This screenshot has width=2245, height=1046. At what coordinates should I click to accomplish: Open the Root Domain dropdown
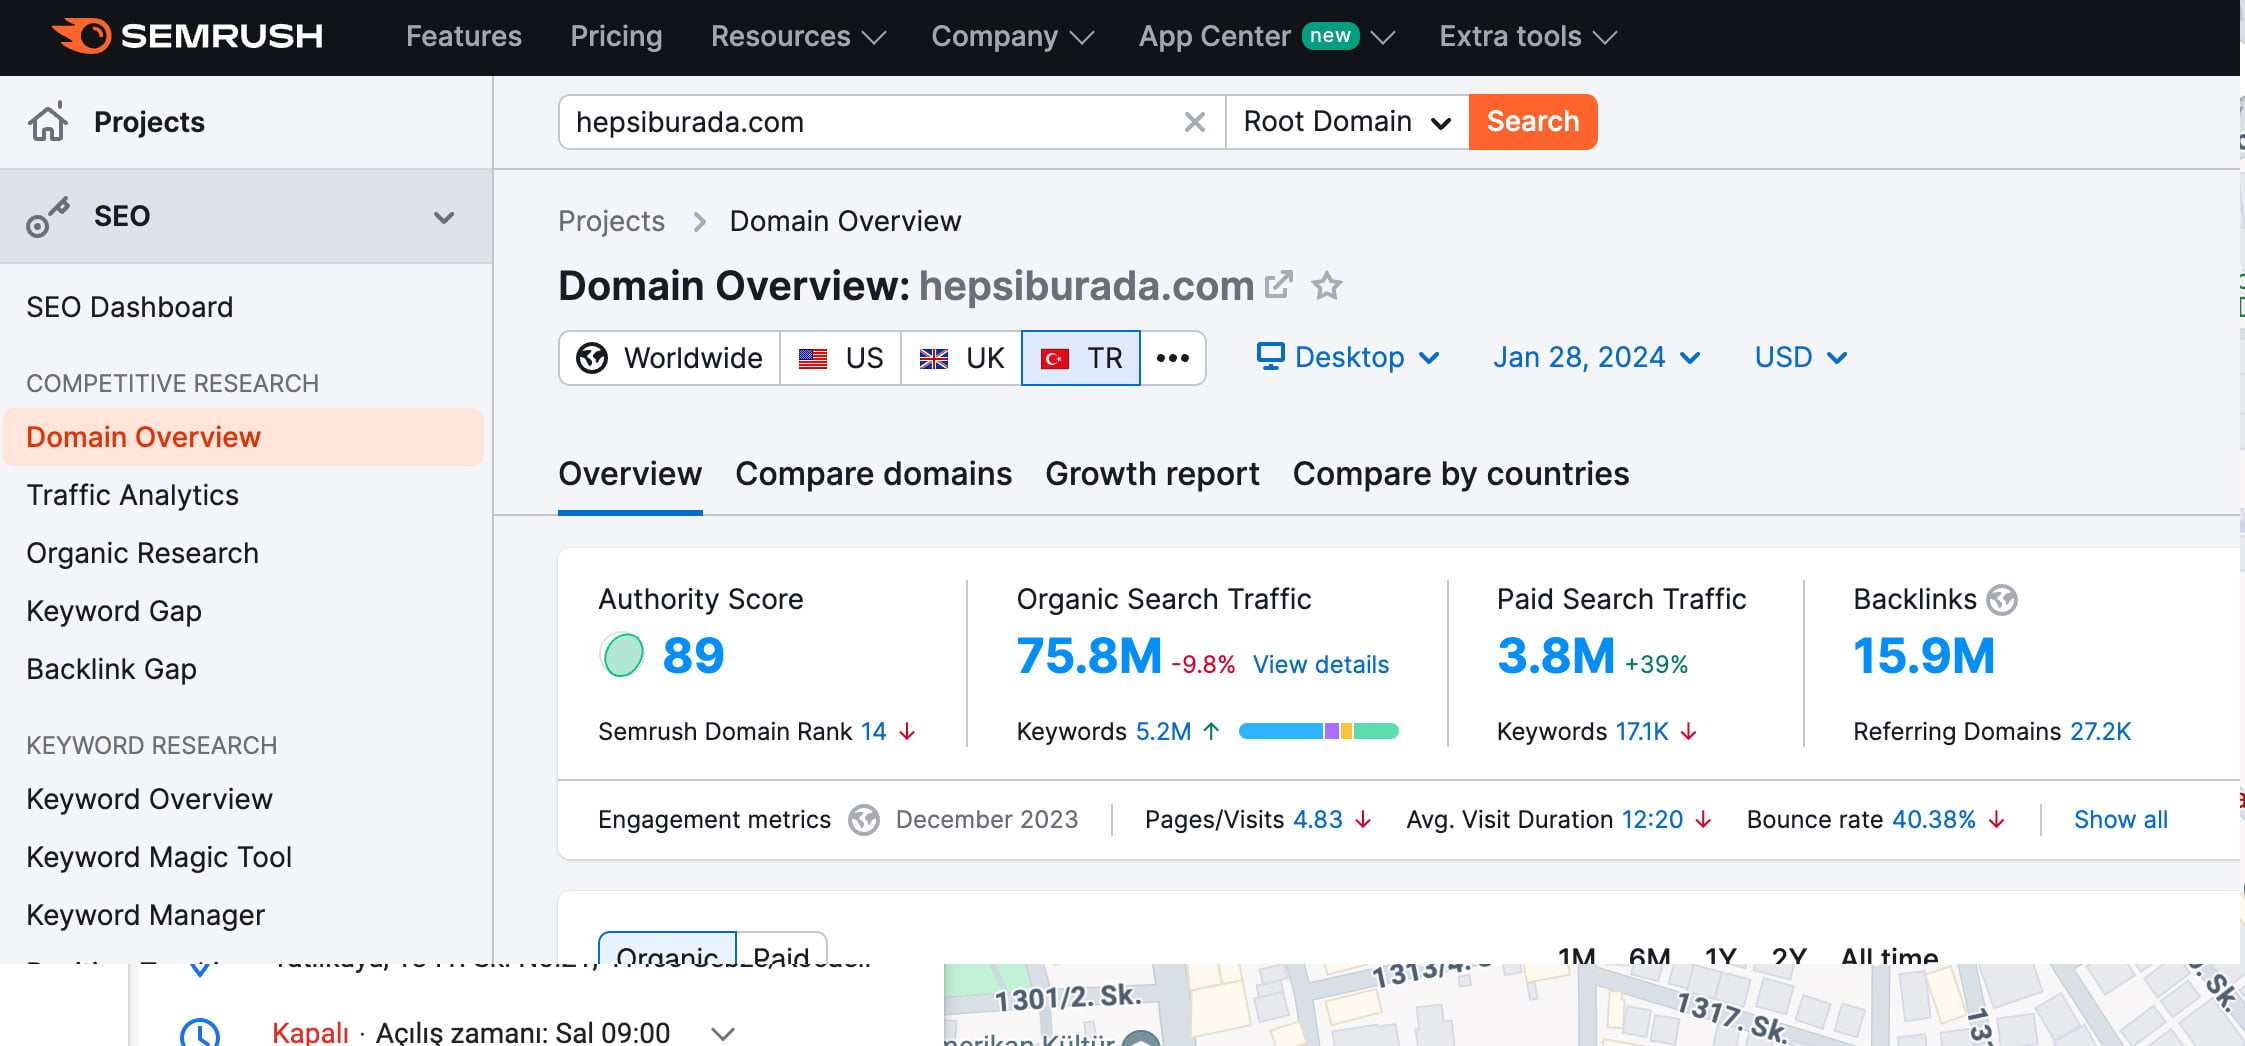pos(1346,122)
